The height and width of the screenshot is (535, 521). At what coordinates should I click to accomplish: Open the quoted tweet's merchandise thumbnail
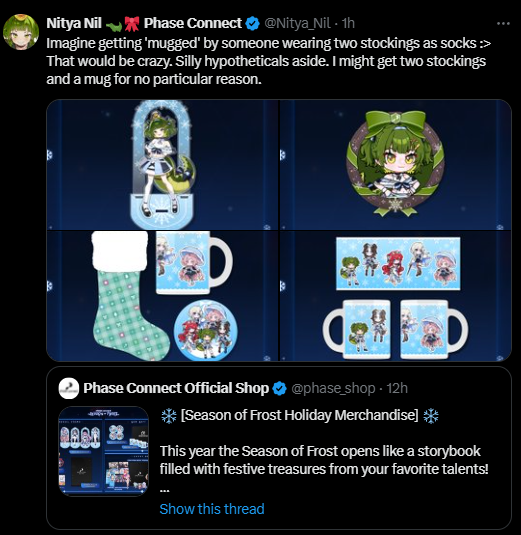tap(104, 451)
